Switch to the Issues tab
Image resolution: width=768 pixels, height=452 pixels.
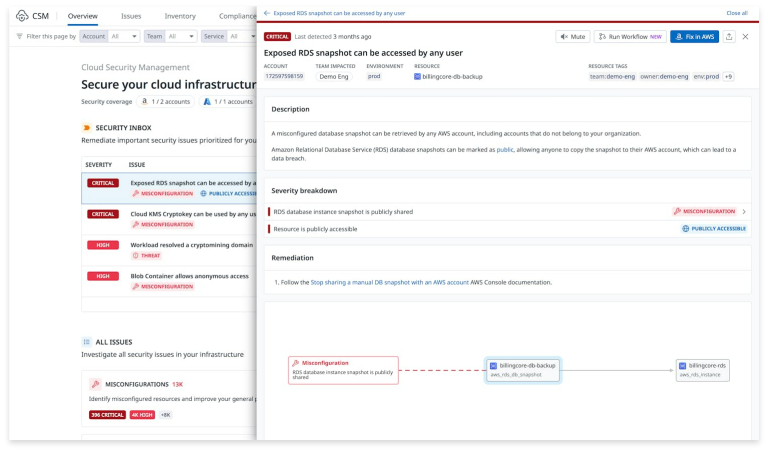tap(131, 16)
